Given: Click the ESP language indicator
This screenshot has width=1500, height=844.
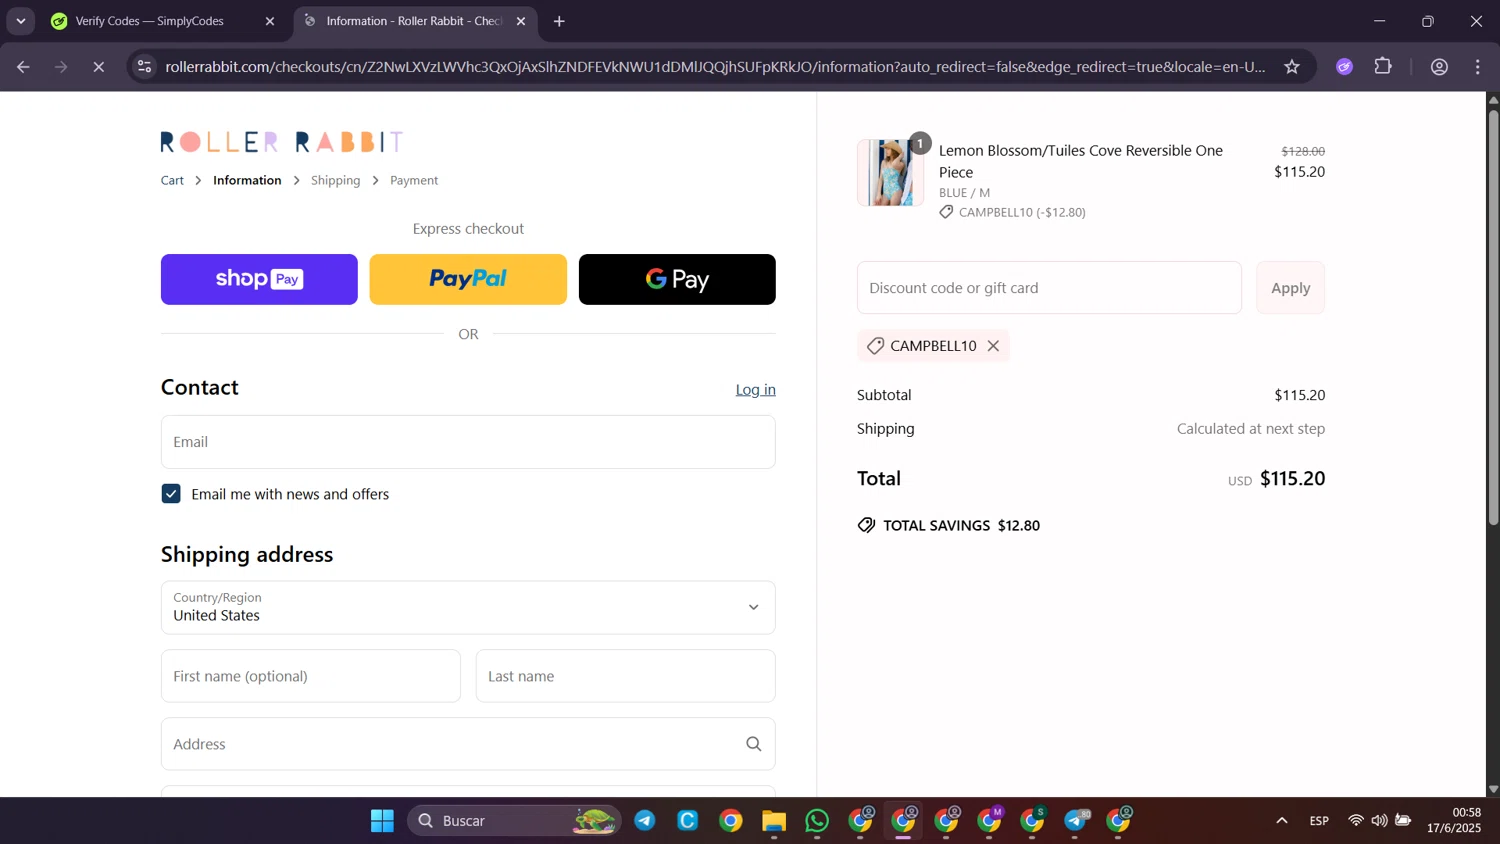Looking at the screenshot, I should 1319,821.
